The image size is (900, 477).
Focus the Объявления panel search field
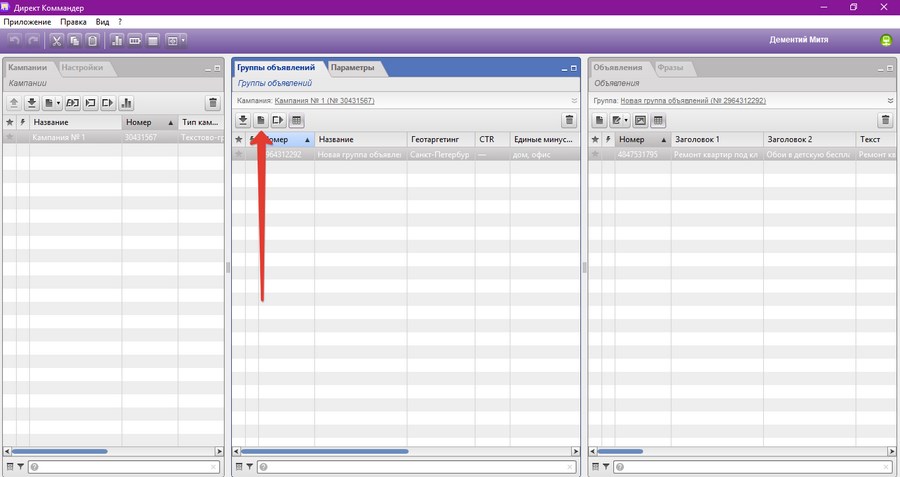[753, 467]
